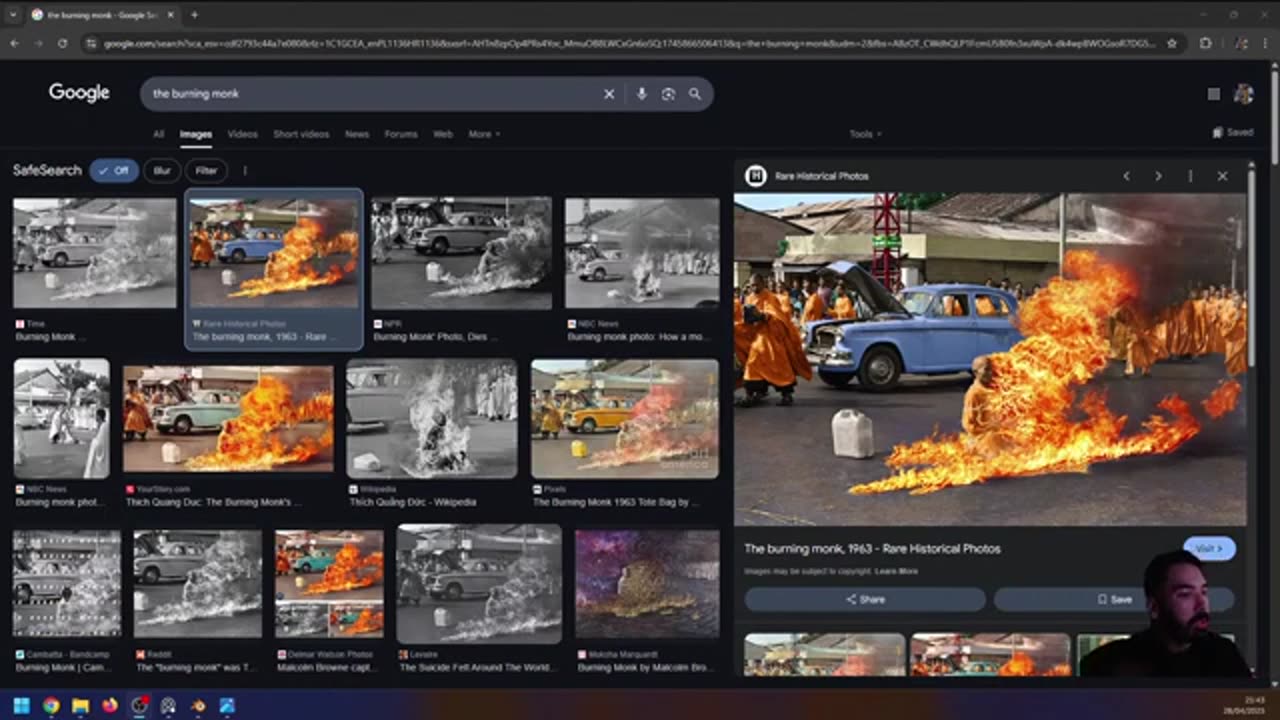Save the previewed image
Viewport: 1280px width, 720px height.
pos(1114,599)
